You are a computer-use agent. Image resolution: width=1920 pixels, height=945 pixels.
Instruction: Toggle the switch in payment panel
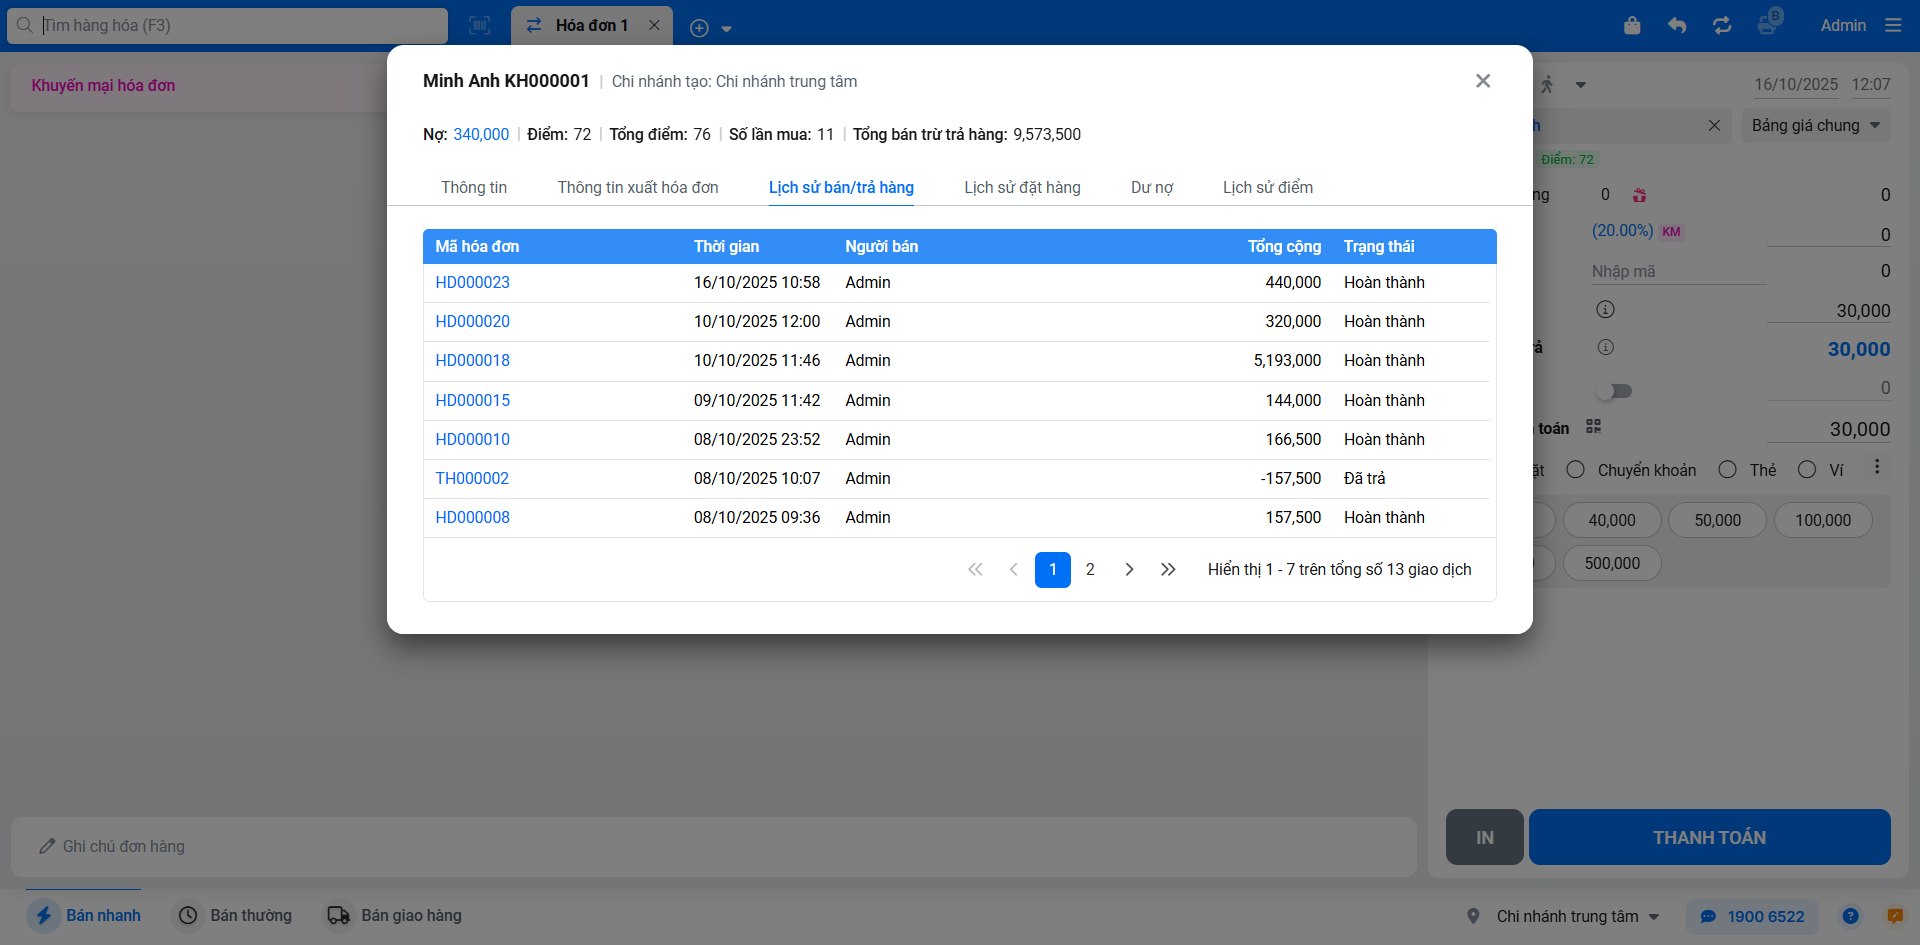click(1614, 391)
